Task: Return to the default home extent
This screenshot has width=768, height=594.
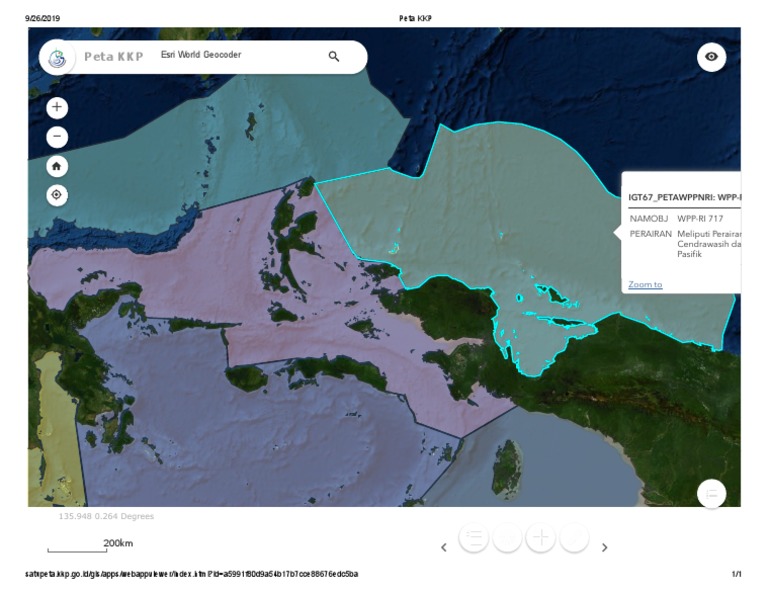Action: point(57,166)
